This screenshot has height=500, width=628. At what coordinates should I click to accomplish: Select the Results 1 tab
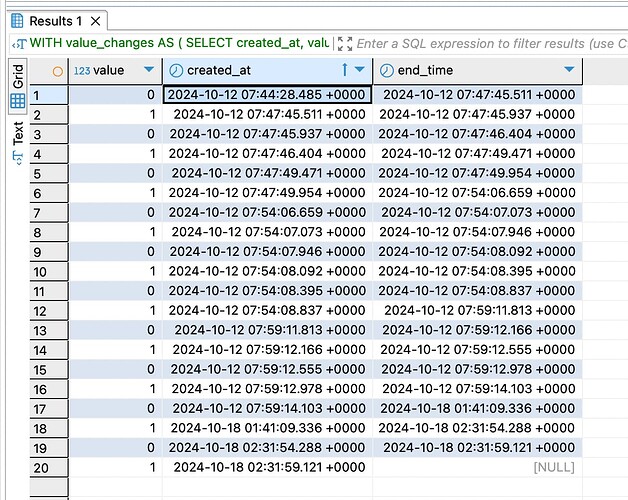(57, 20)
